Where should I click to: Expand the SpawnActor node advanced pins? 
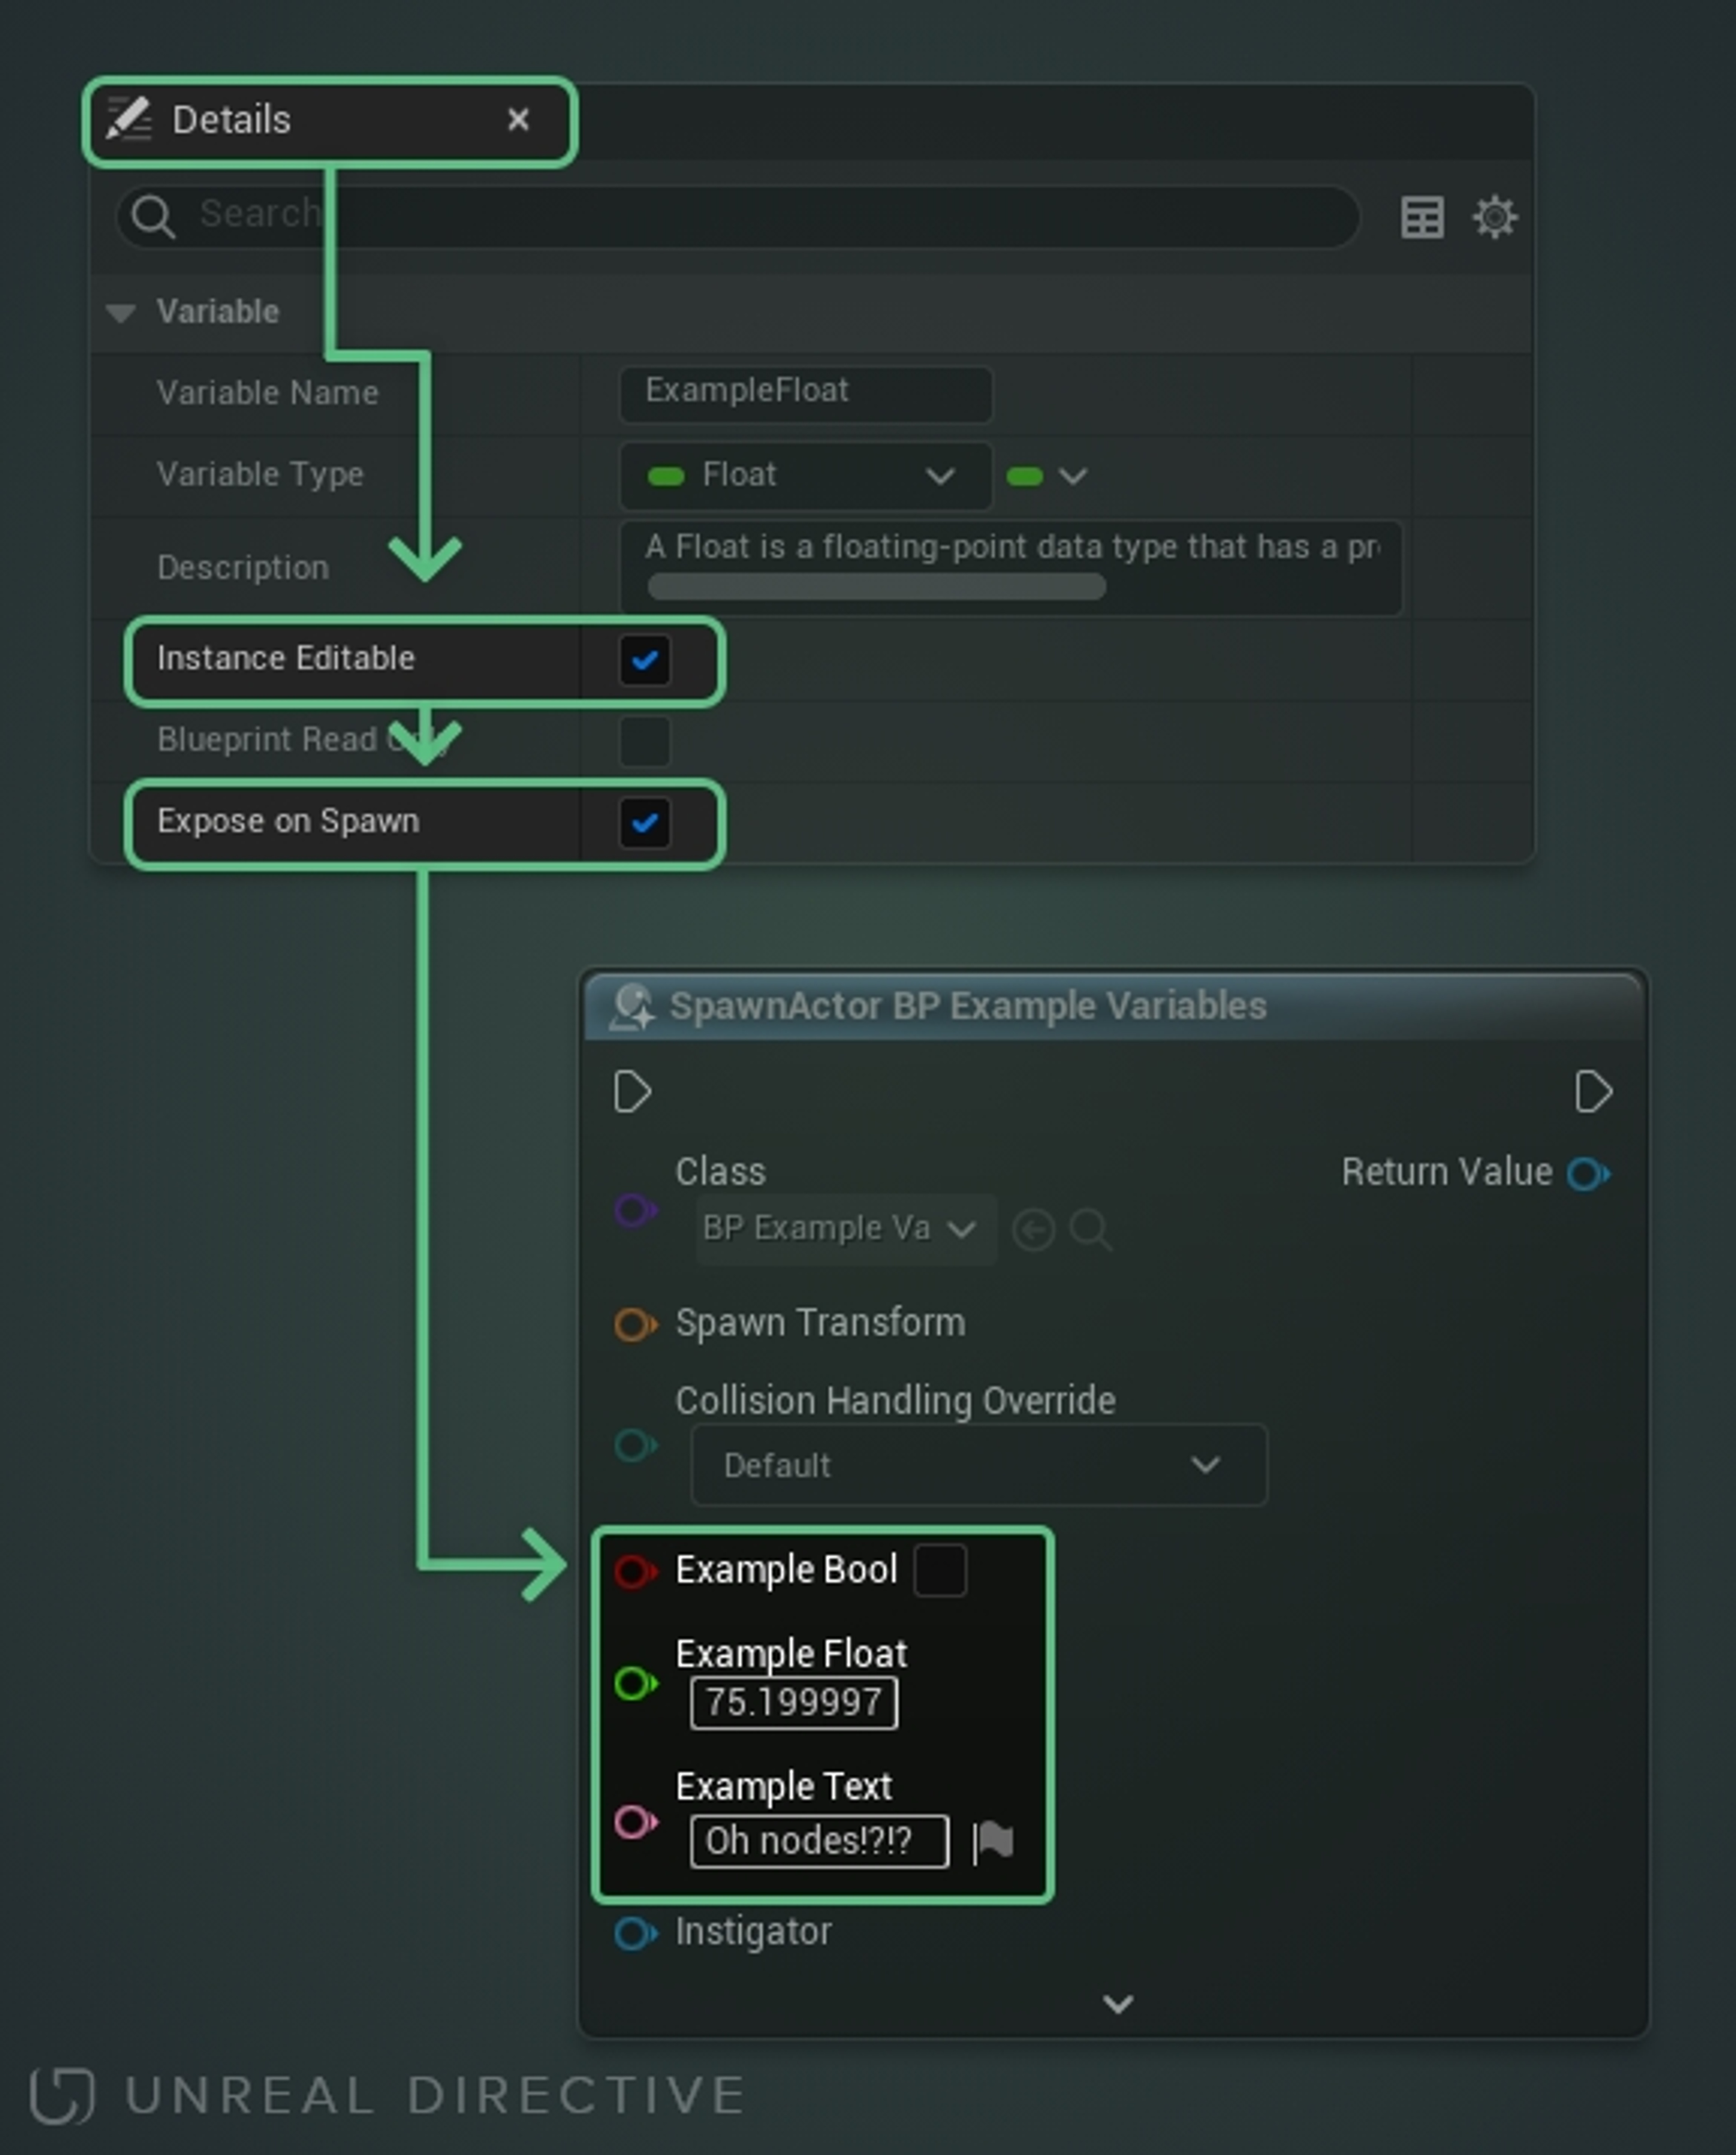click(1117, 2003)
